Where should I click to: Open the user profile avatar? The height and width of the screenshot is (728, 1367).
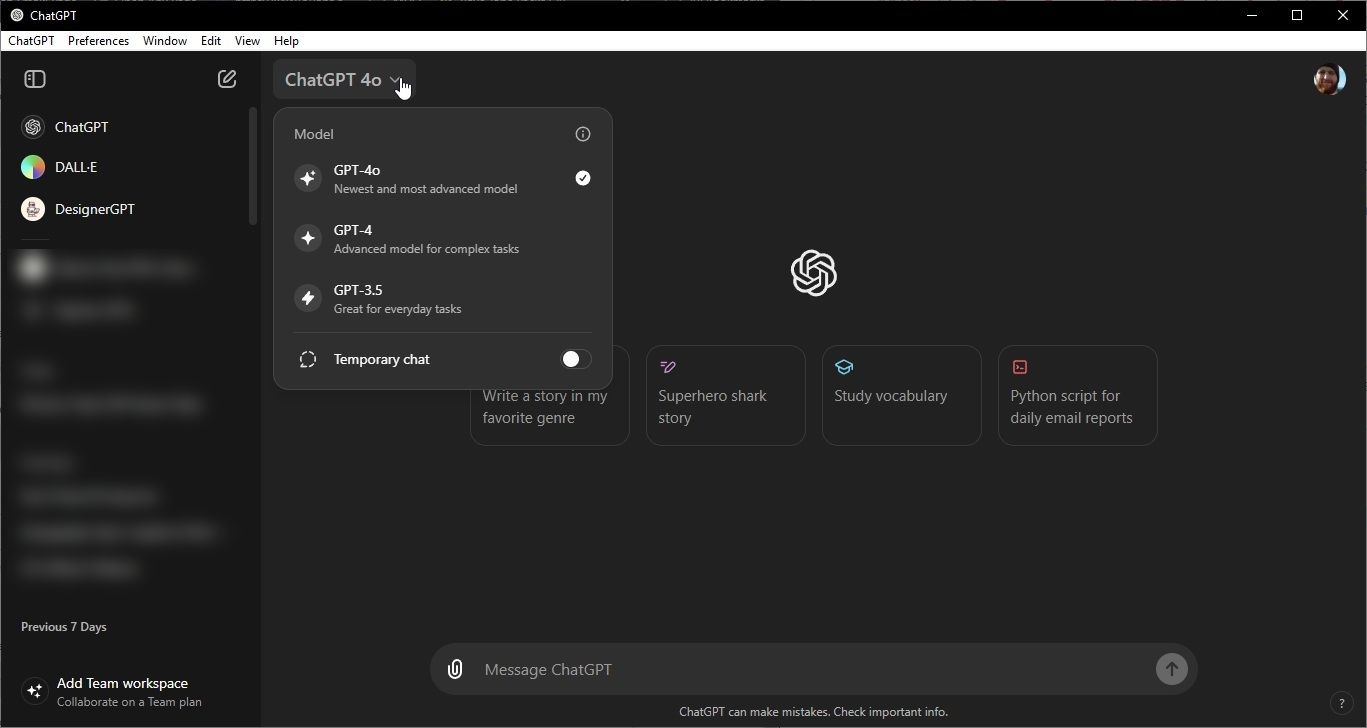coord(1329,79)
